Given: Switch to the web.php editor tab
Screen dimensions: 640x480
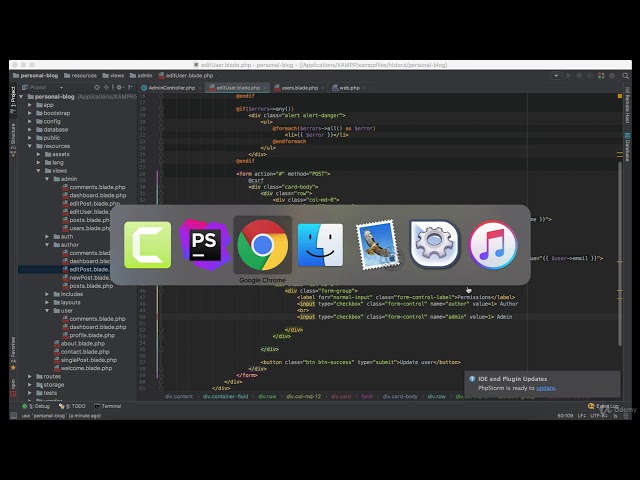Looking at the screenshot, I should 349,87.
